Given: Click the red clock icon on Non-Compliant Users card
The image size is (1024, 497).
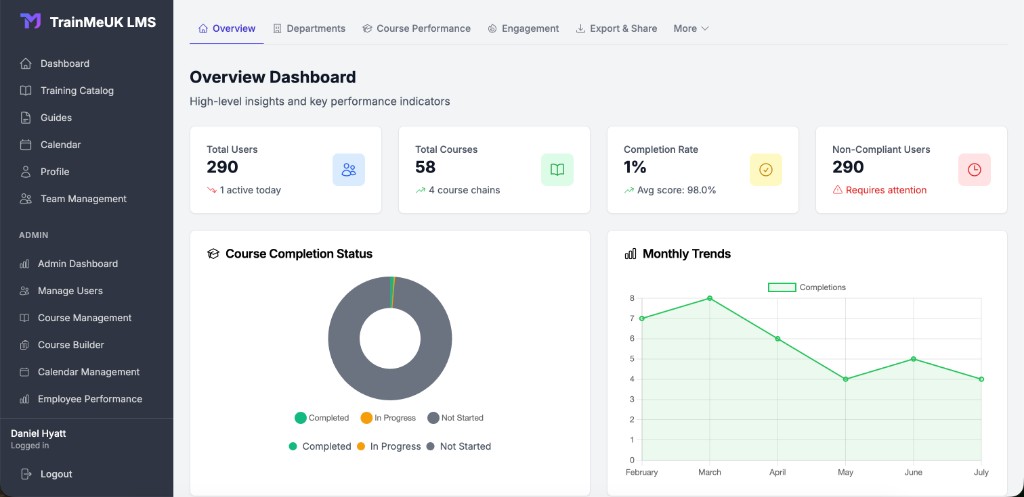Looking at the screenshot, I should [974, 170].
